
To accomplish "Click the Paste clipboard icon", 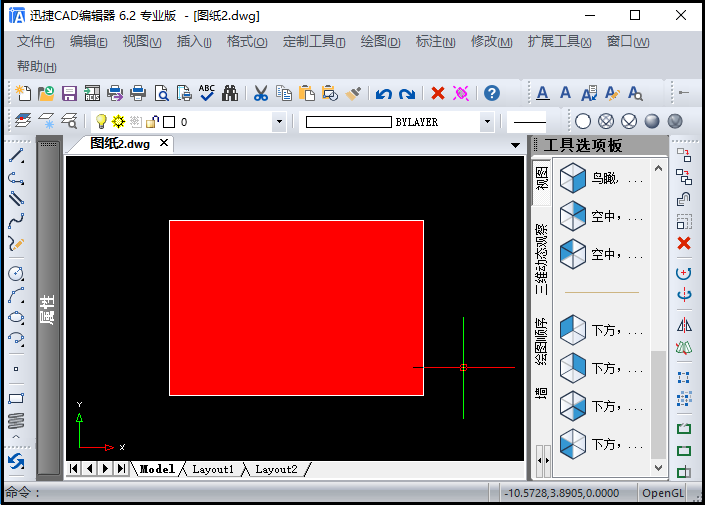I will (307, 93).
